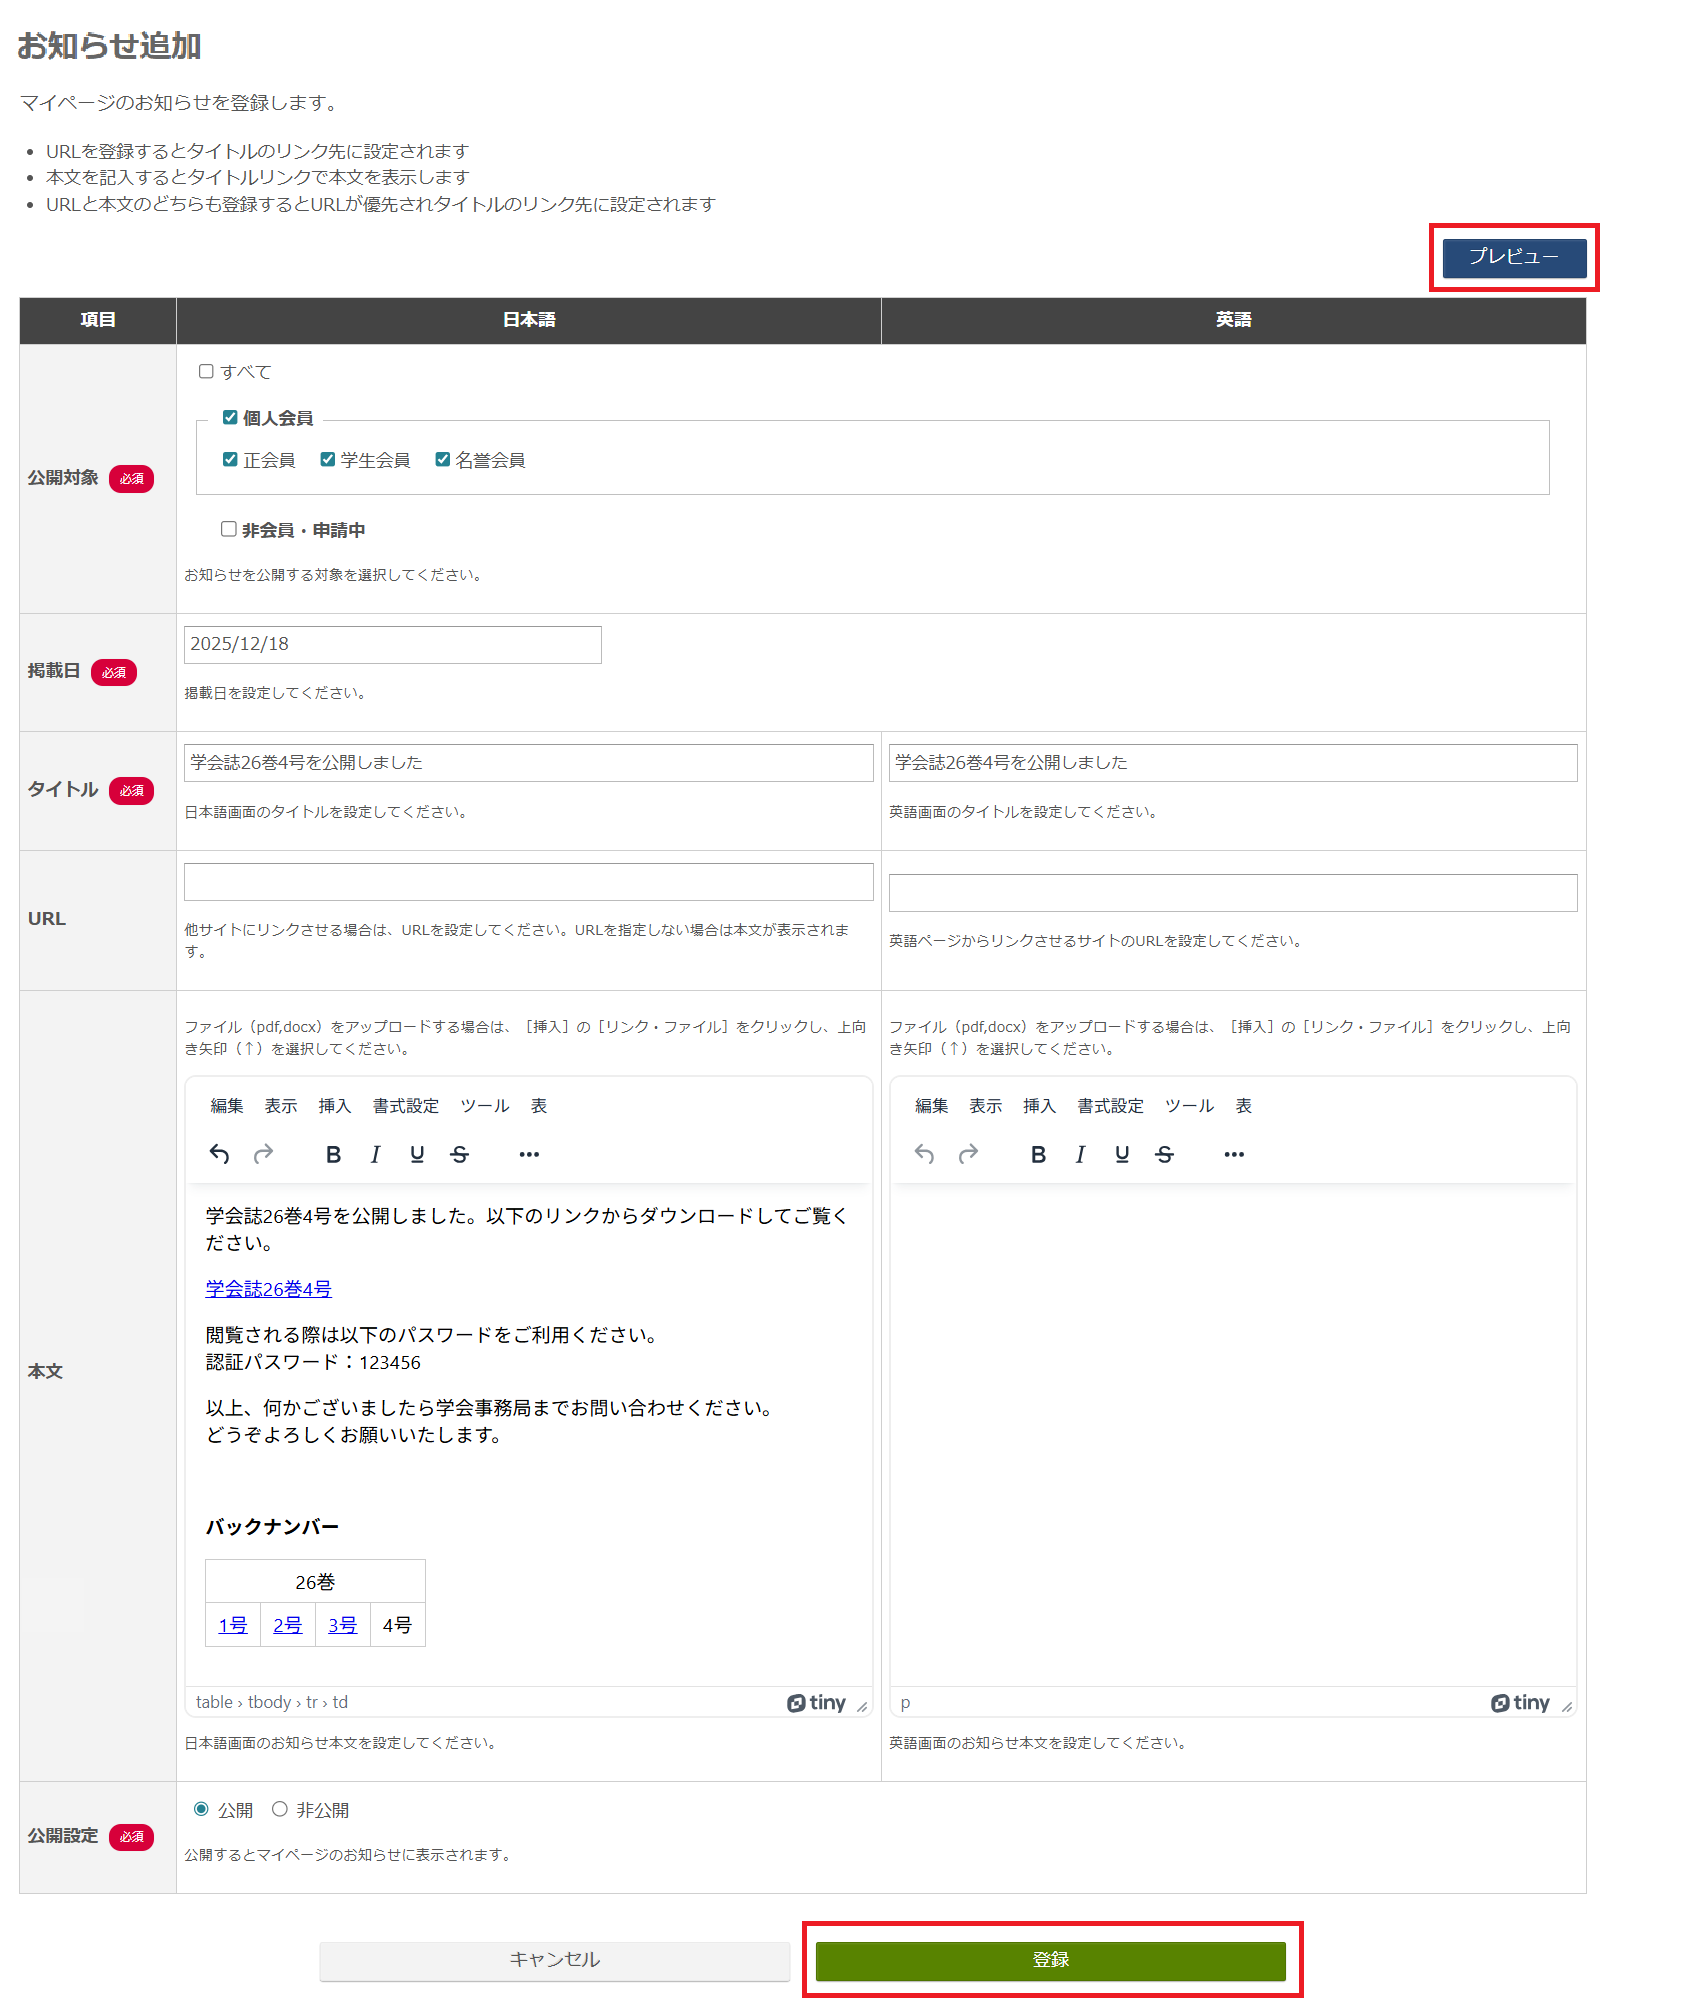Image resolution: width=1697 pixels, height=2014 pixels.
Task: Open the 表 menu in the English editor
Action: [x=1244, y=1106]
